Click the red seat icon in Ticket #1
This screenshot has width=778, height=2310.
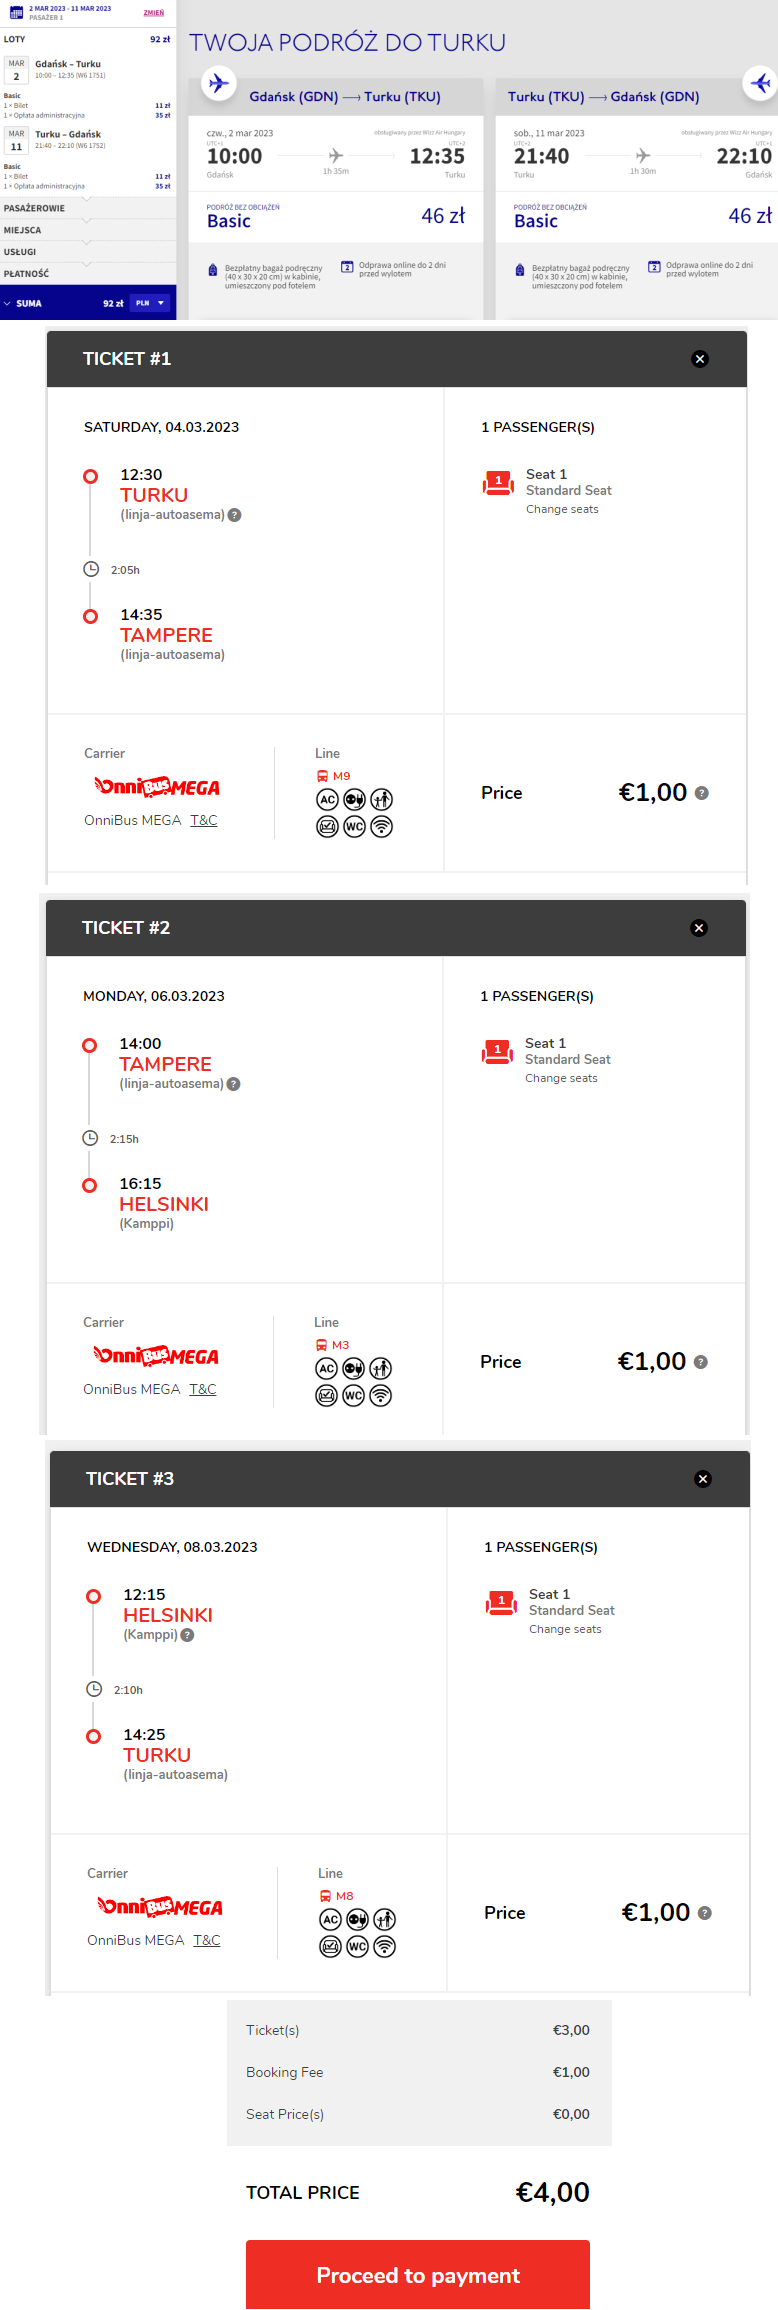[x=498, y=483]
